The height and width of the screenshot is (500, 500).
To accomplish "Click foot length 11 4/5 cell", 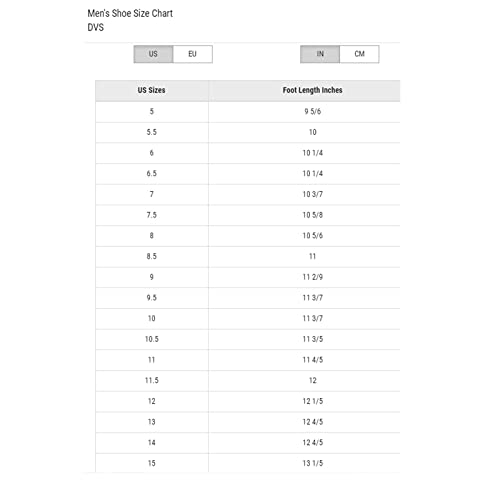I will [312, 360].
